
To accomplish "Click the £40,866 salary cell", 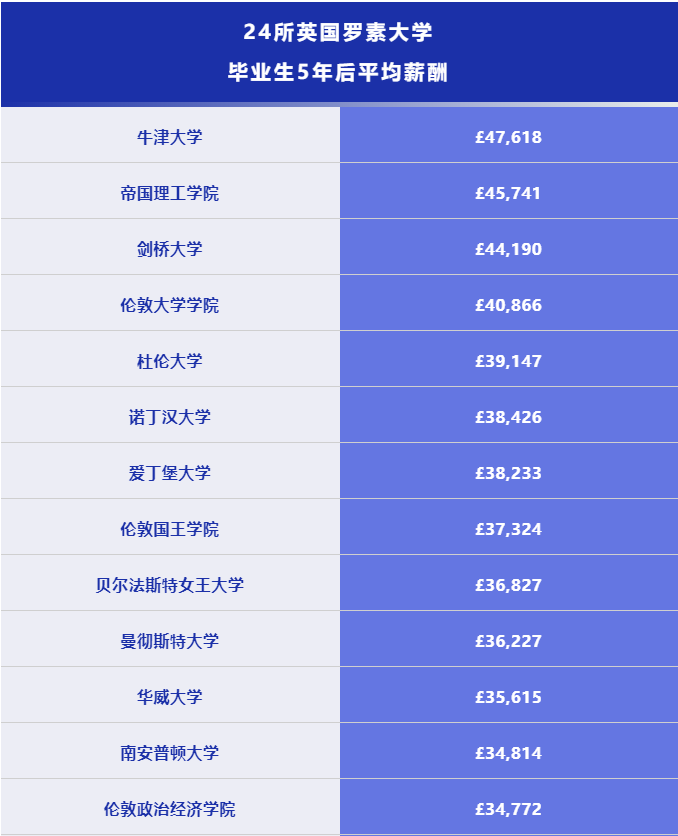I will 508,305.
